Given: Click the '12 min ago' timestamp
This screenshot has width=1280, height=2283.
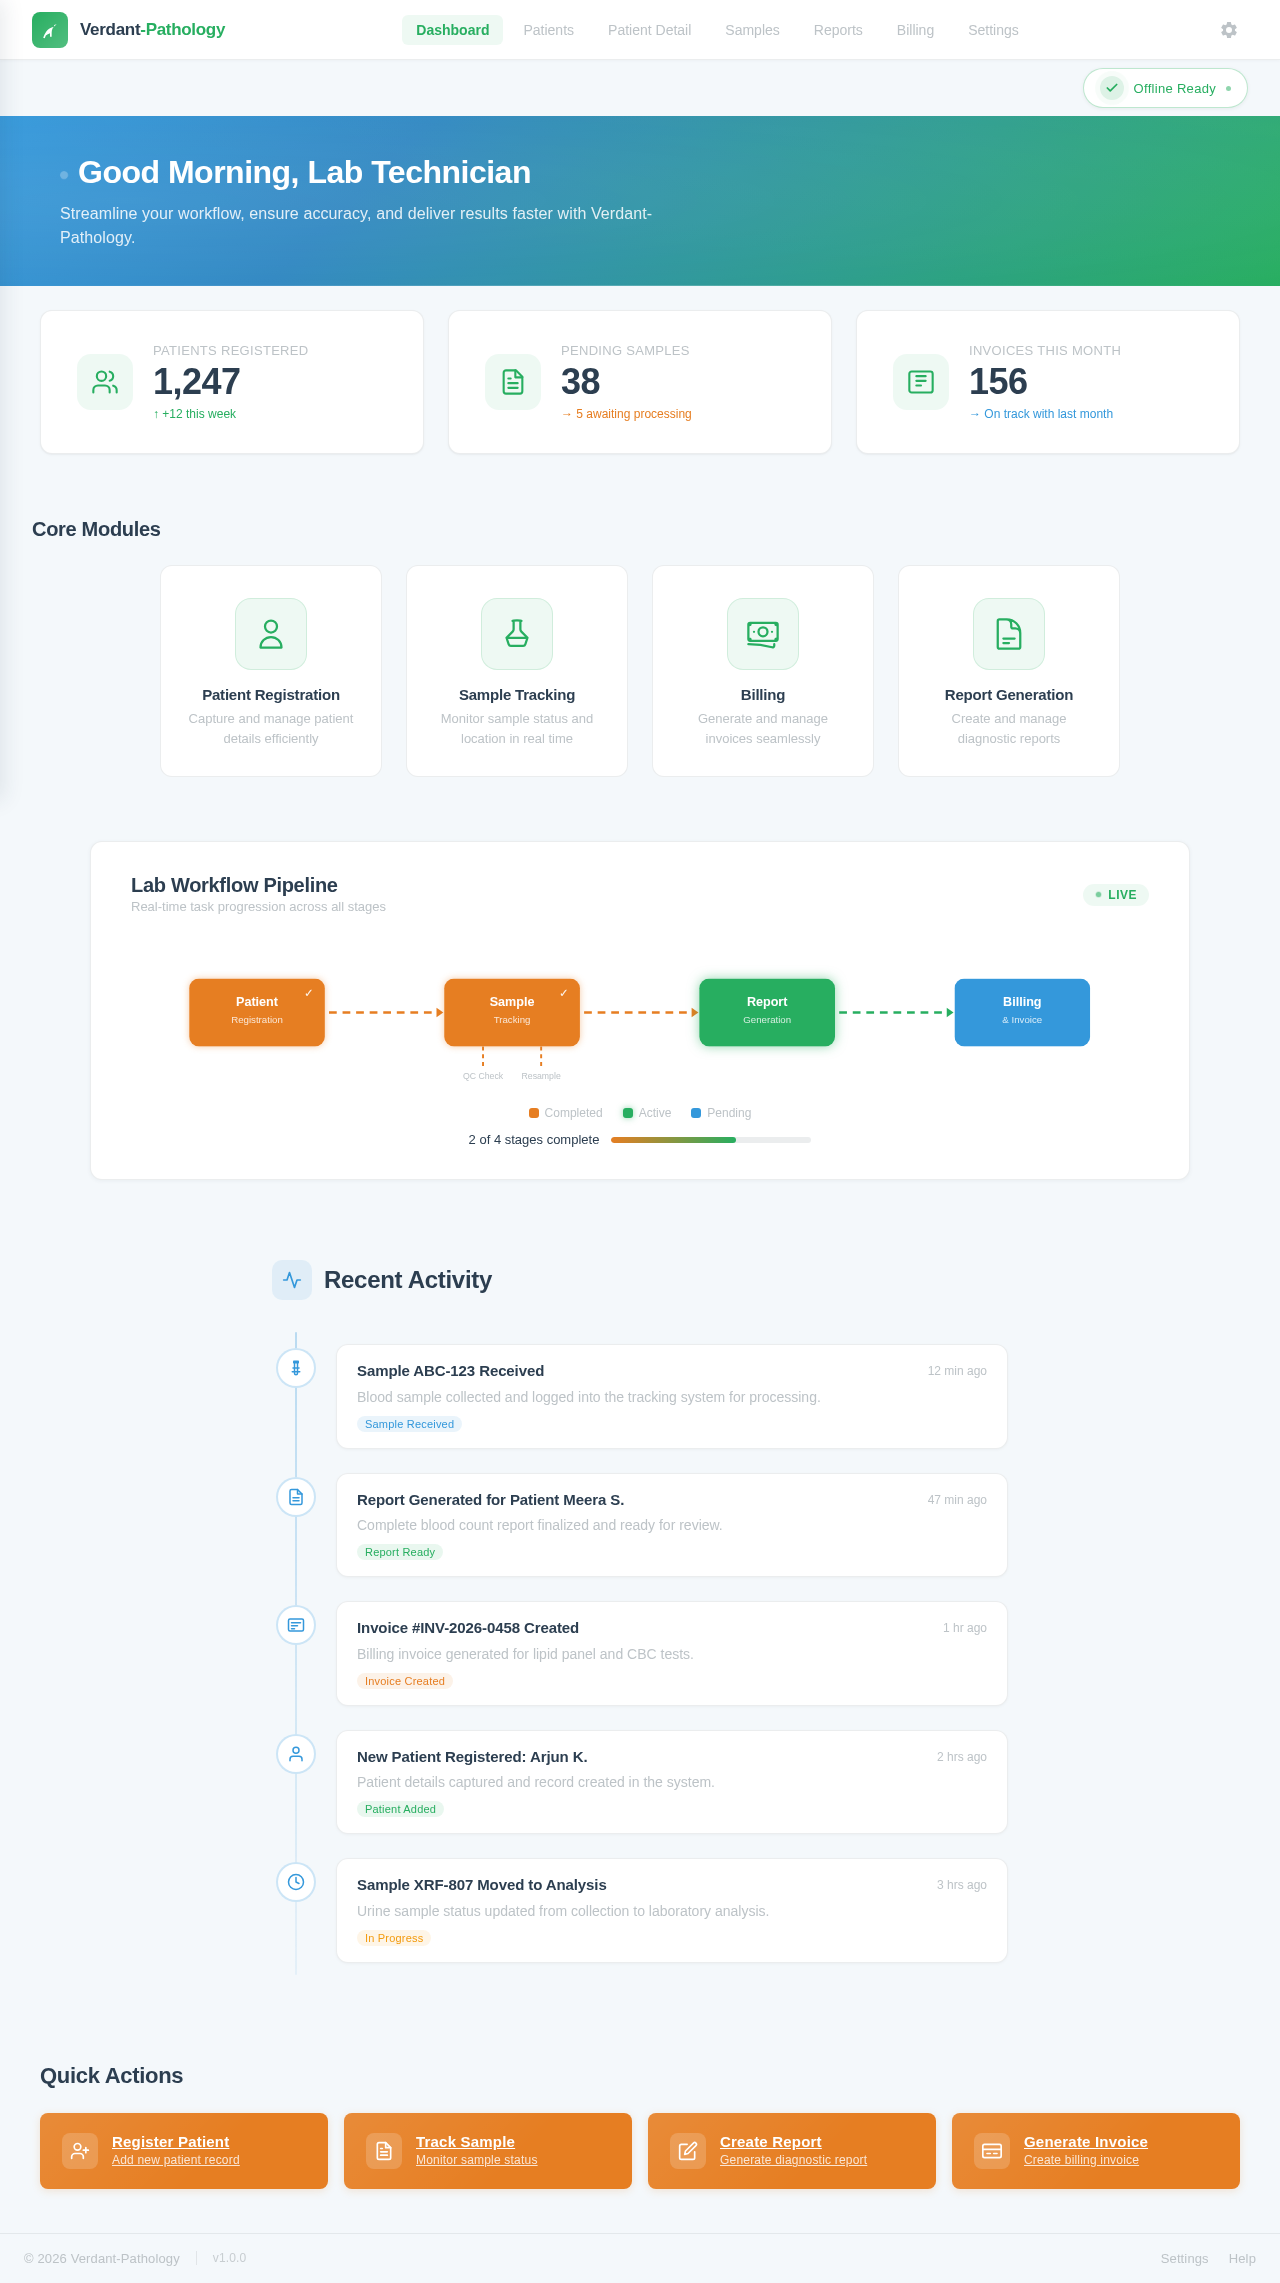Looking at the screenshot, I should click(957, 1371).
